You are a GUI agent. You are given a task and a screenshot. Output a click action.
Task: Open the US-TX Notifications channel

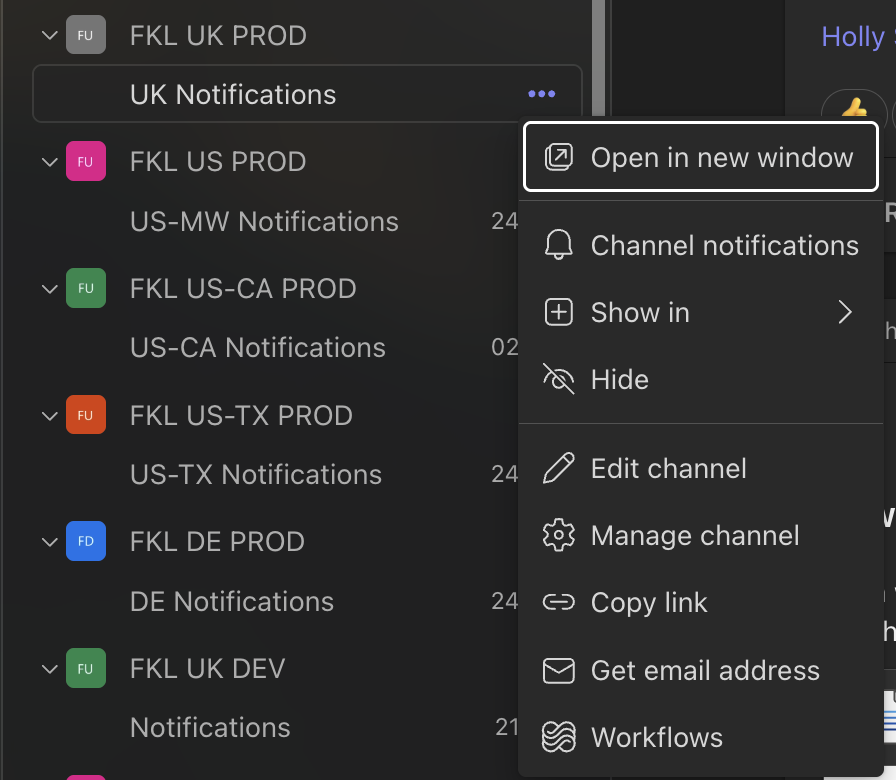click(x=255, y=474)
